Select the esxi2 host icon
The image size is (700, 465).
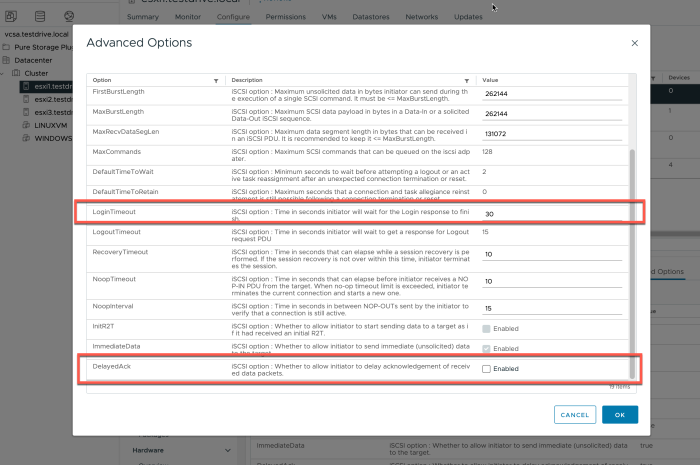coord(27,99)
